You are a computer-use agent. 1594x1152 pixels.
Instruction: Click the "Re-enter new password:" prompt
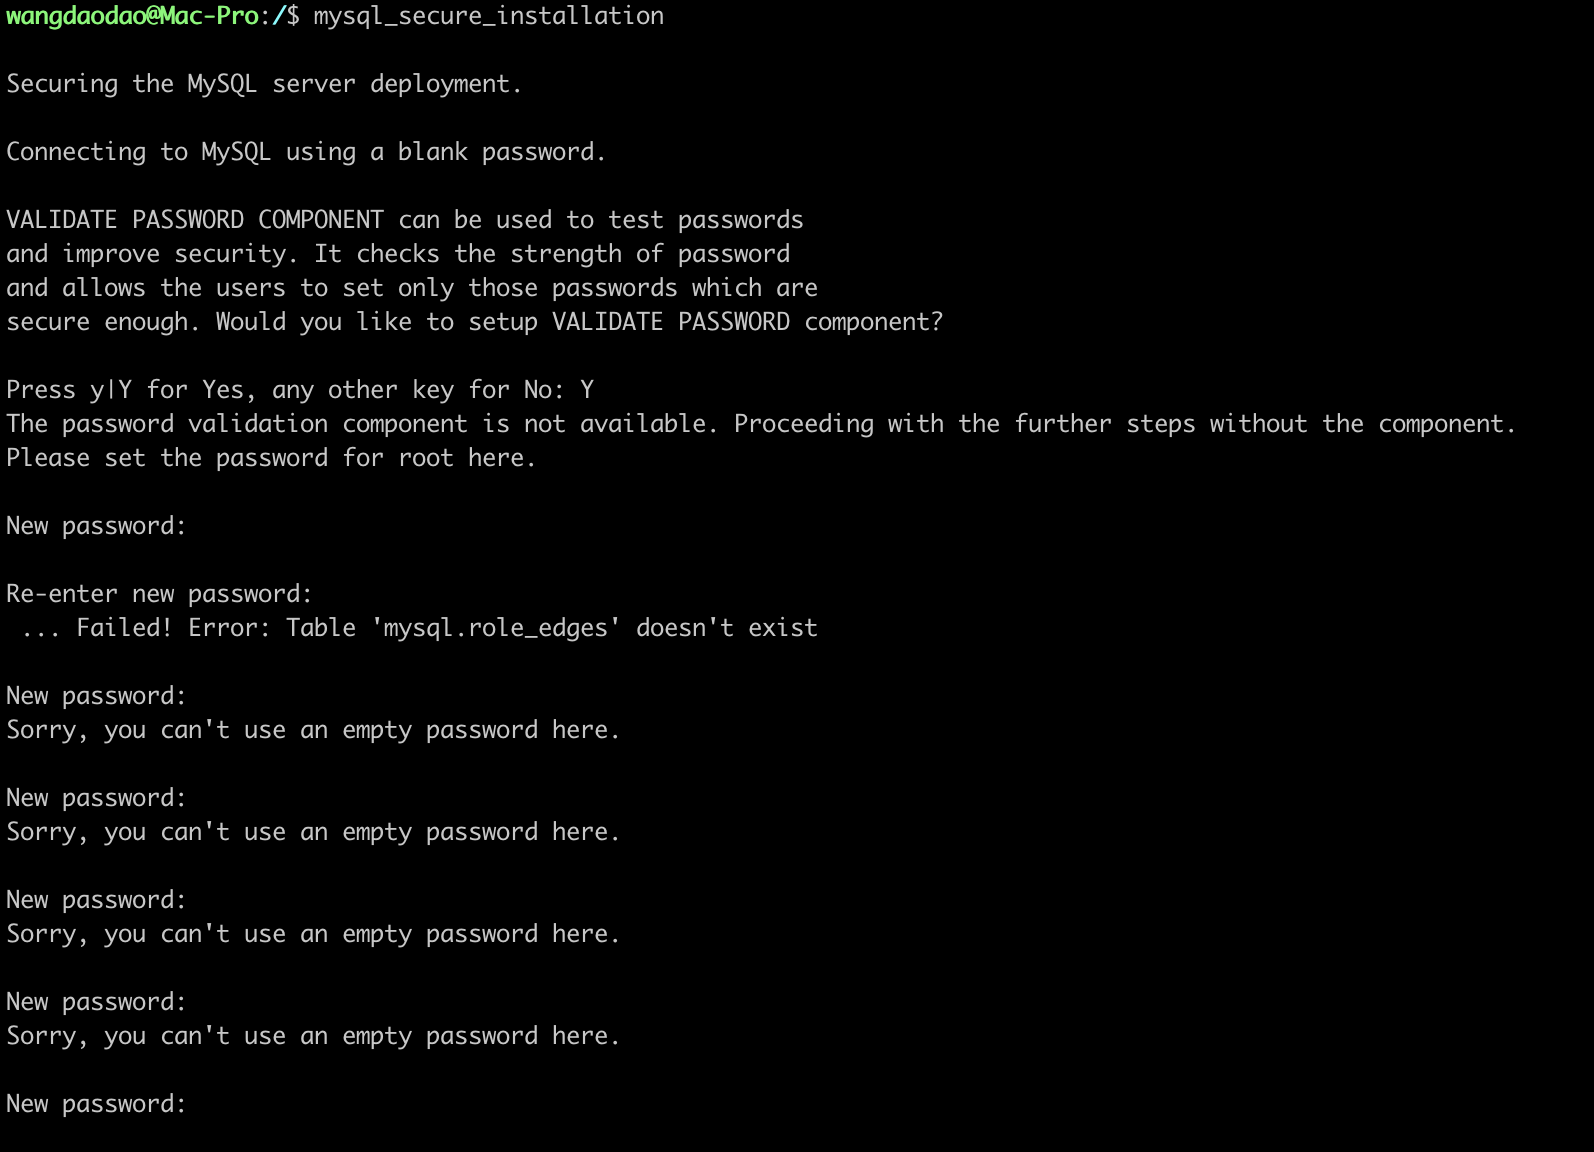pyautogui.click(x=159, y=594)
